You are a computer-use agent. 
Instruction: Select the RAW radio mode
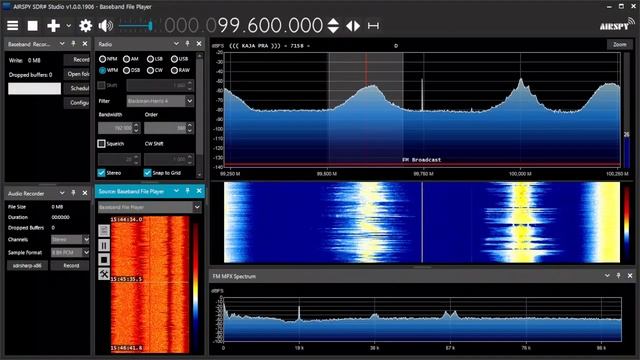point(180,70)
